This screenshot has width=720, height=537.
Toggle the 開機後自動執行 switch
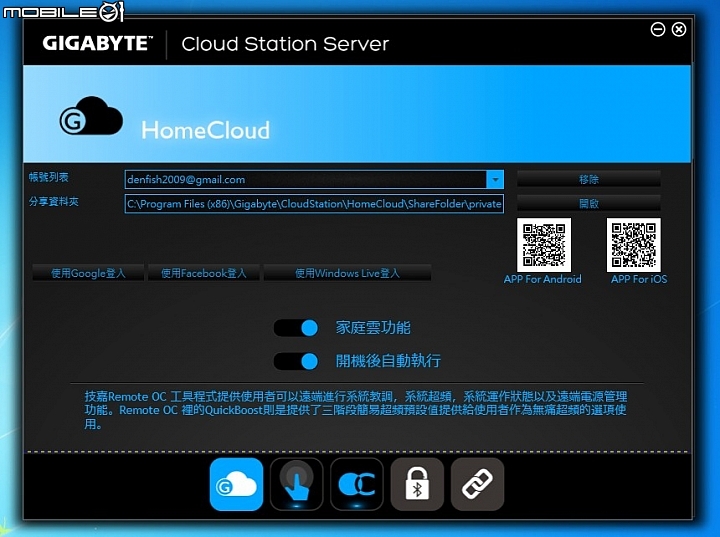pos(296,361)
